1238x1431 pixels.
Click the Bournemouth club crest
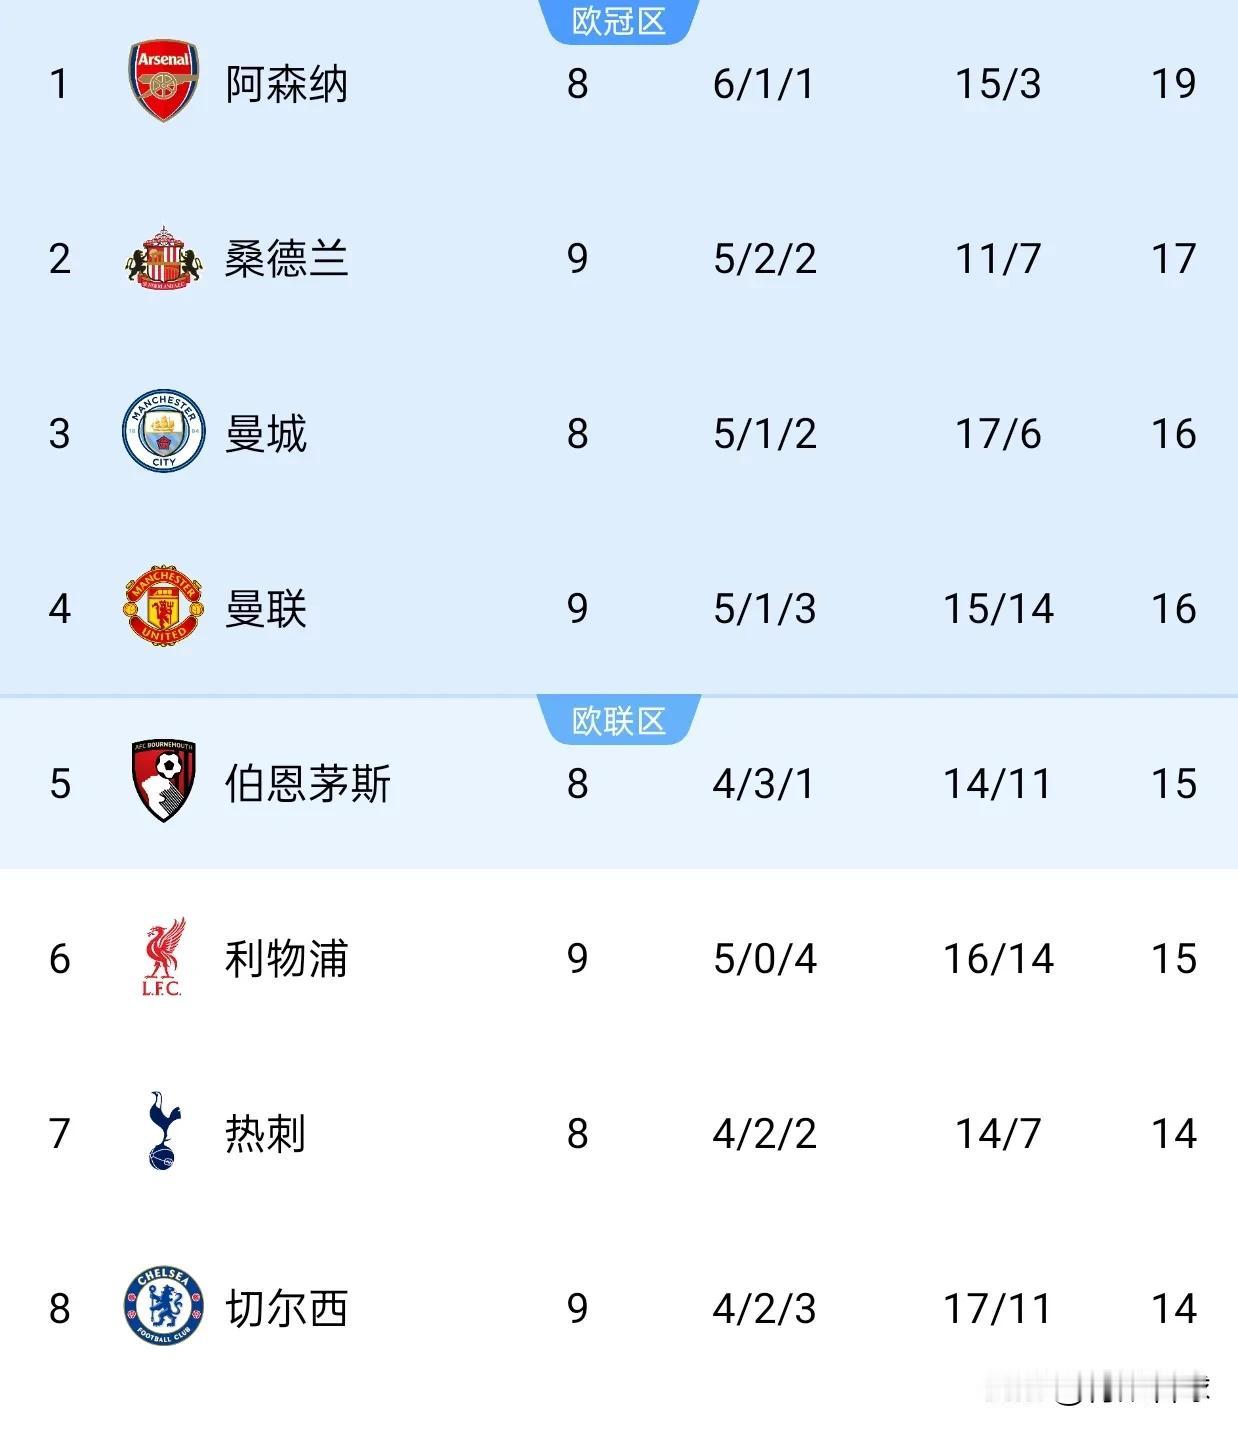(164, 782)
